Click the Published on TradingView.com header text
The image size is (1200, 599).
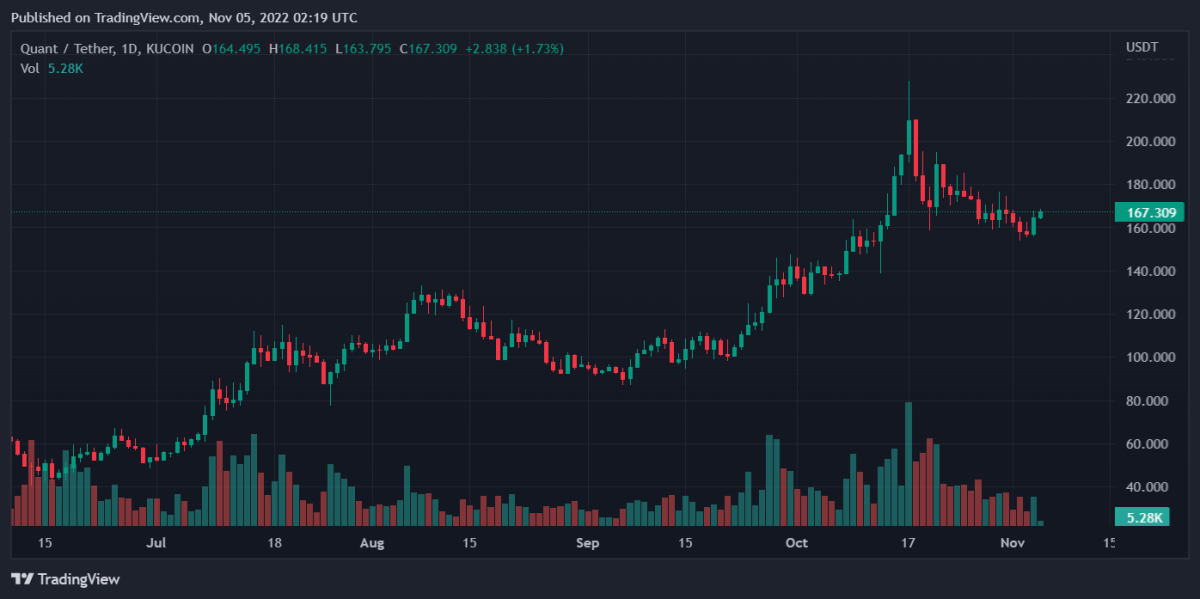click(x=183, y=18)
